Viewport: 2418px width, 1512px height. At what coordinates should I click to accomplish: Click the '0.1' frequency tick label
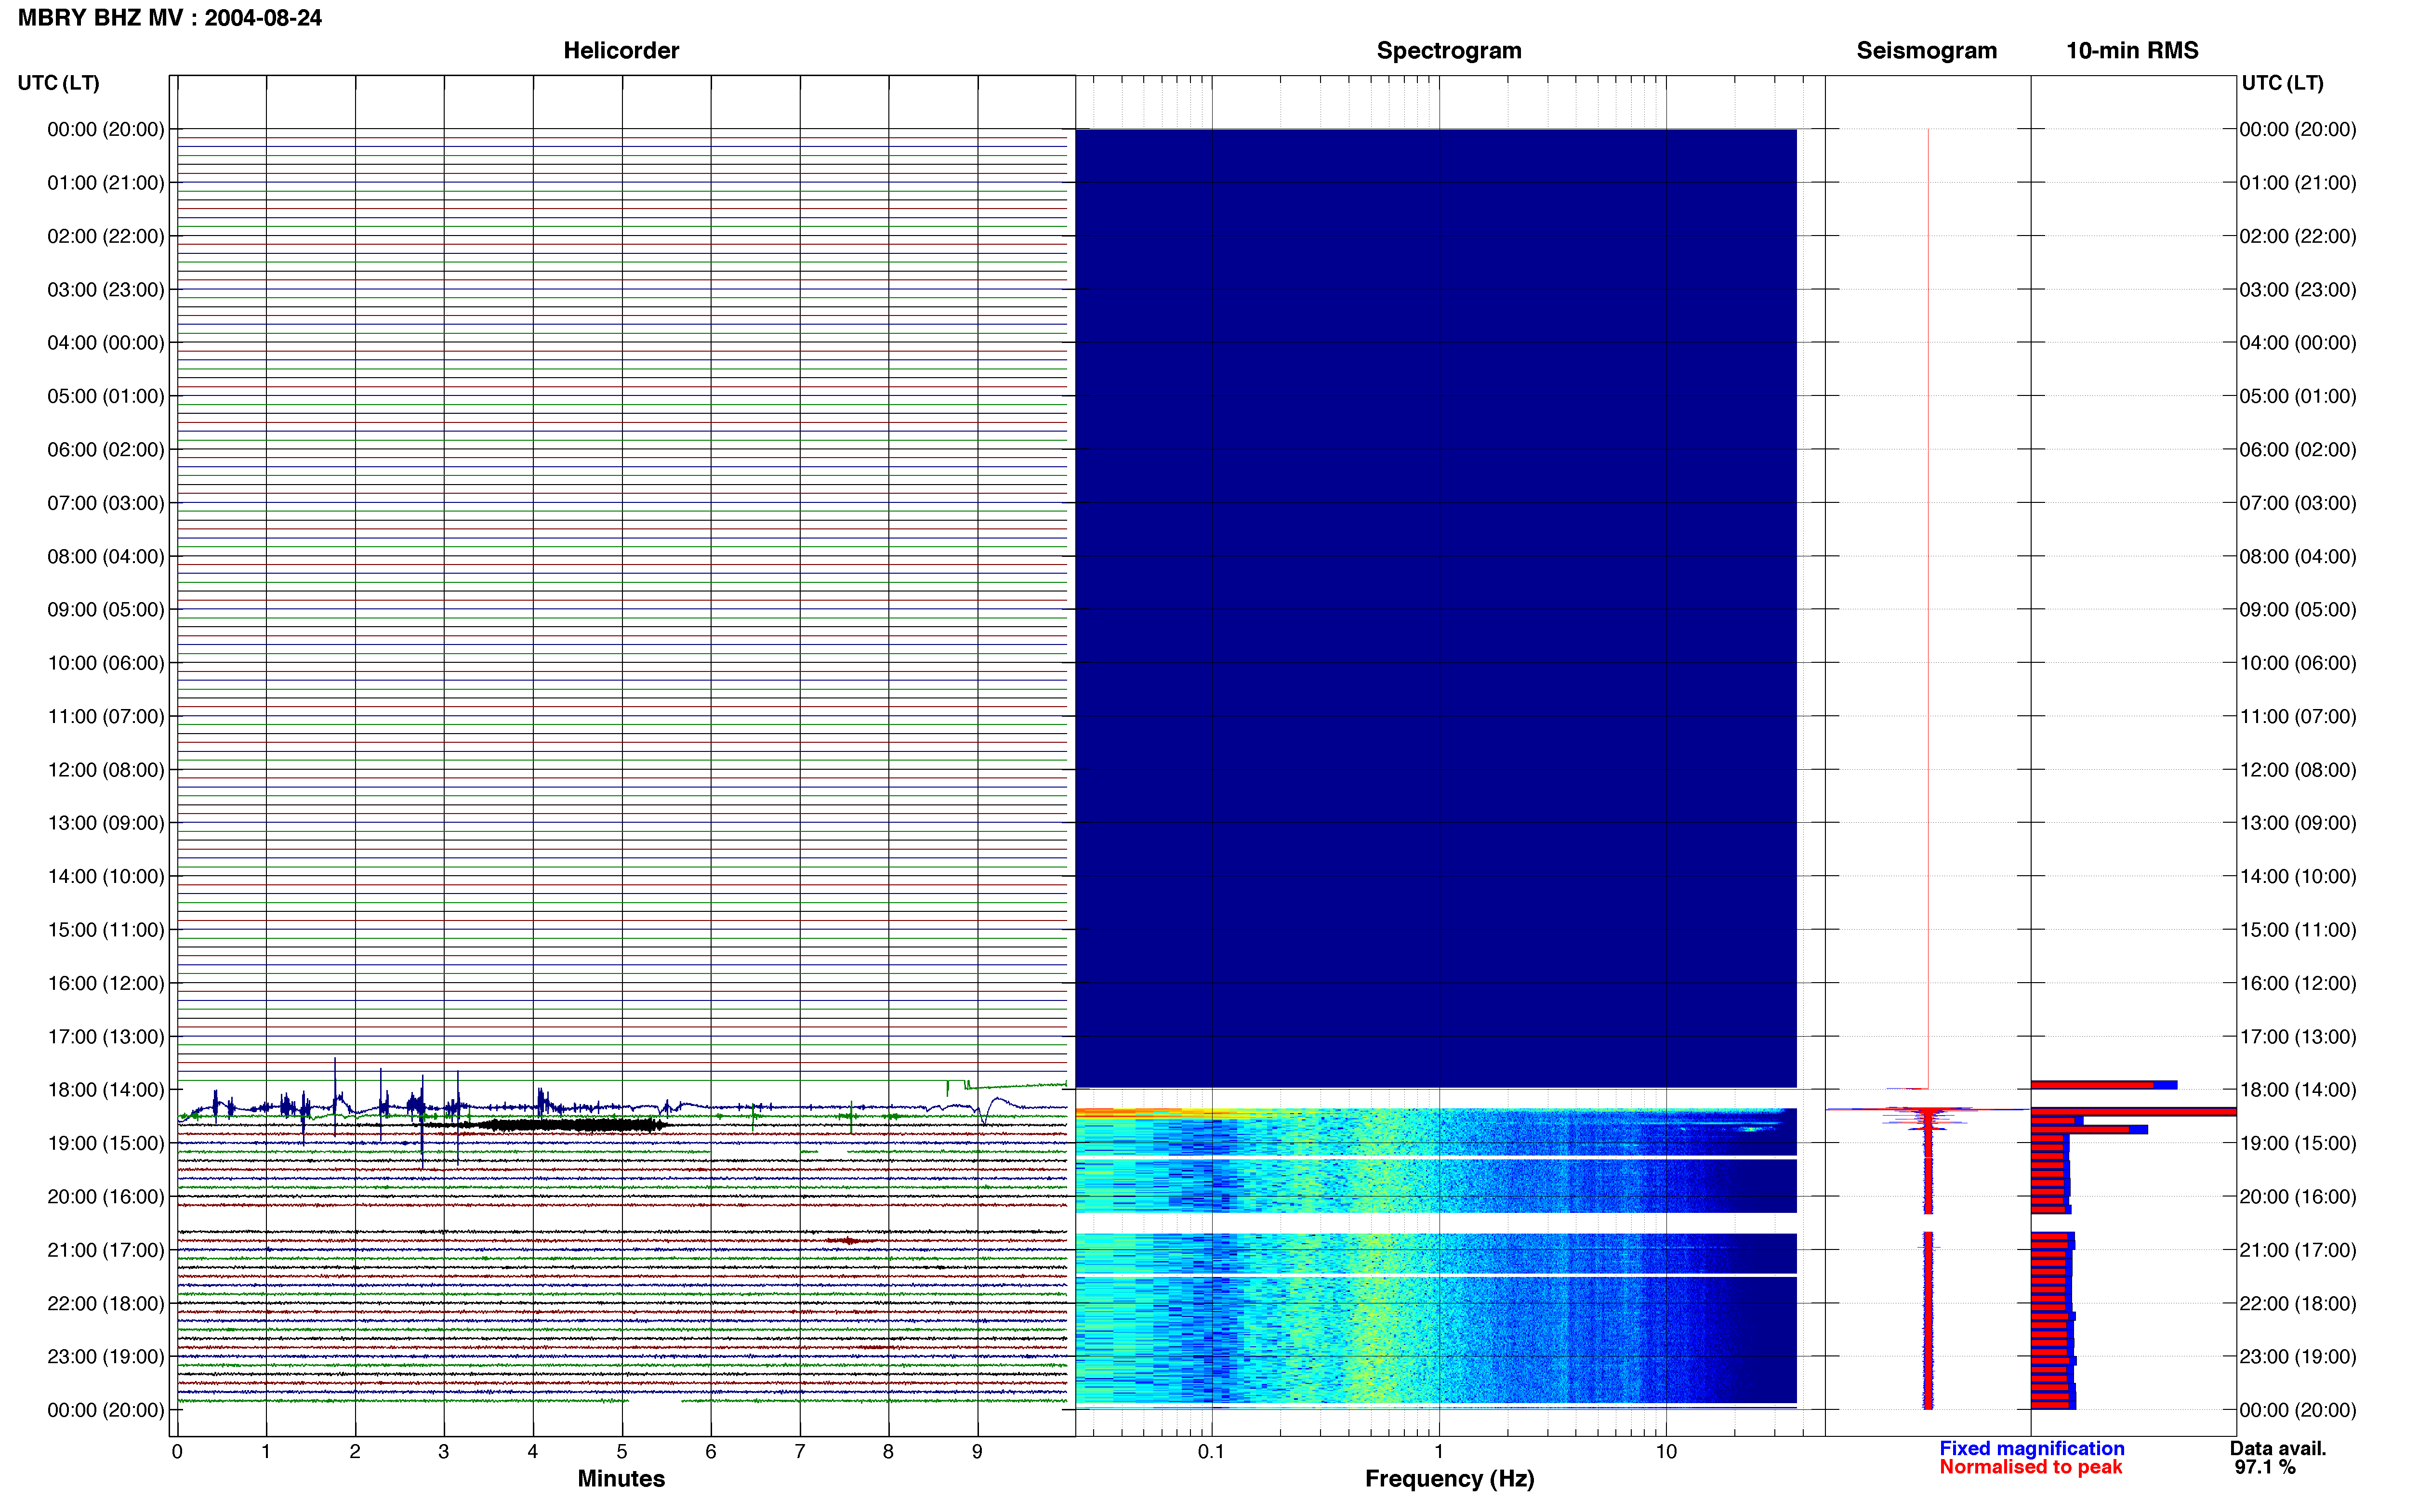pyautogui.click(x=1211, y=1452)
